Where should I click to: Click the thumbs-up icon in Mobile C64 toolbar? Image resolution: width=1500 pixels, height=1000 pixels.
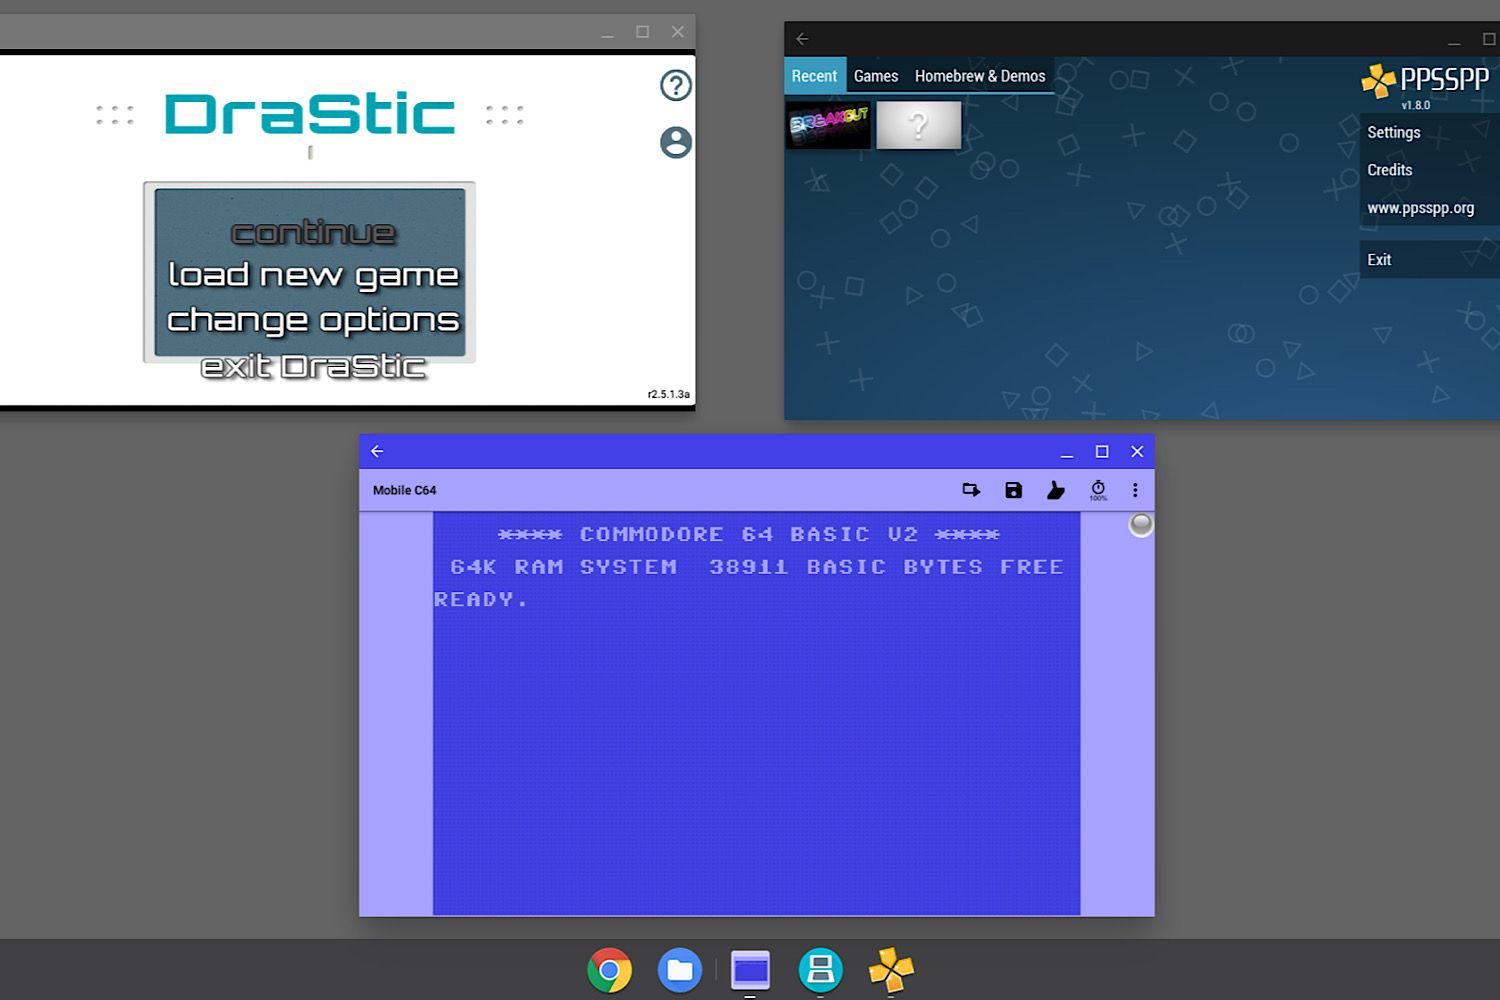click(1055, 490)
